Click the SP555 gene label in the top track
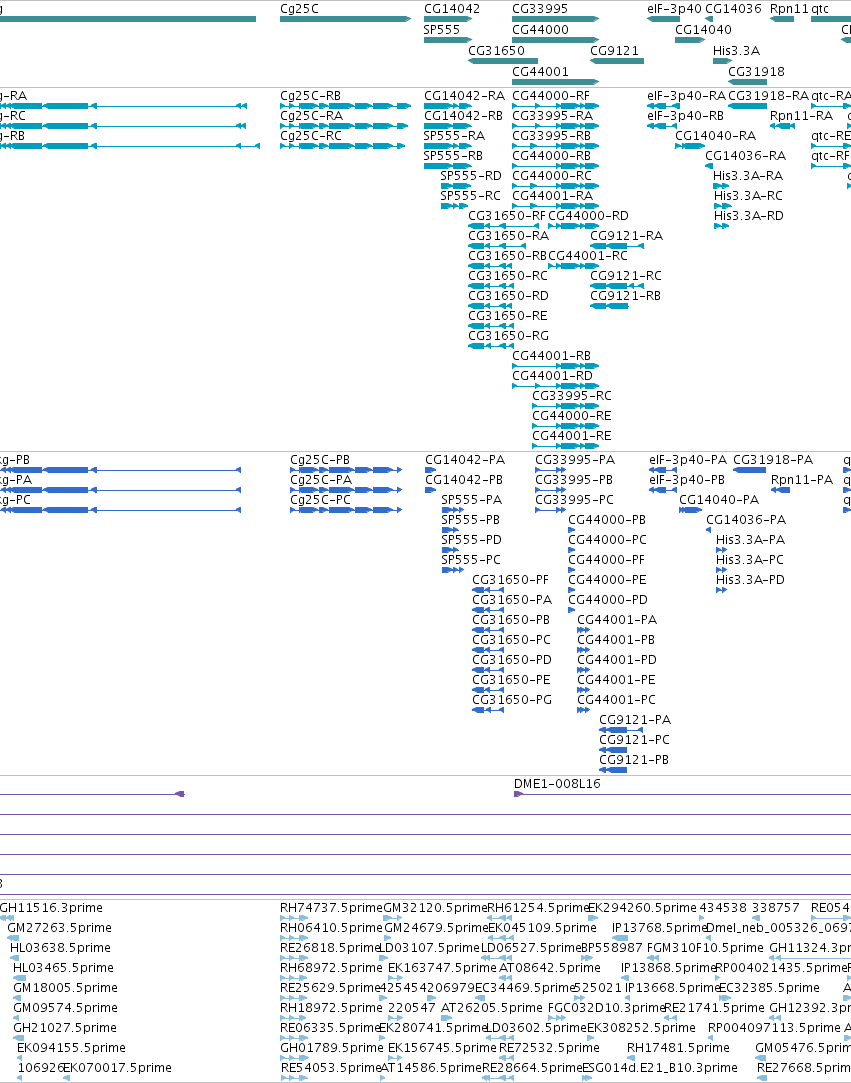Image resolution: width=851 pixels, height=1083 pixels. [x=441, y=30]
